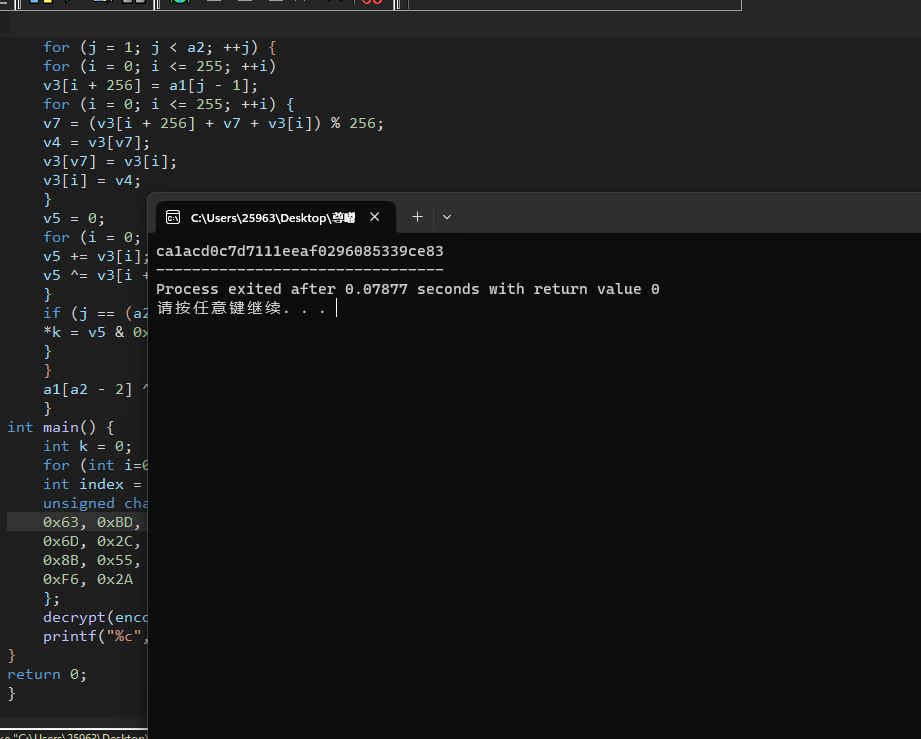
Task: Click the line beginning 'if (j == (a2'
Action: 95,314
